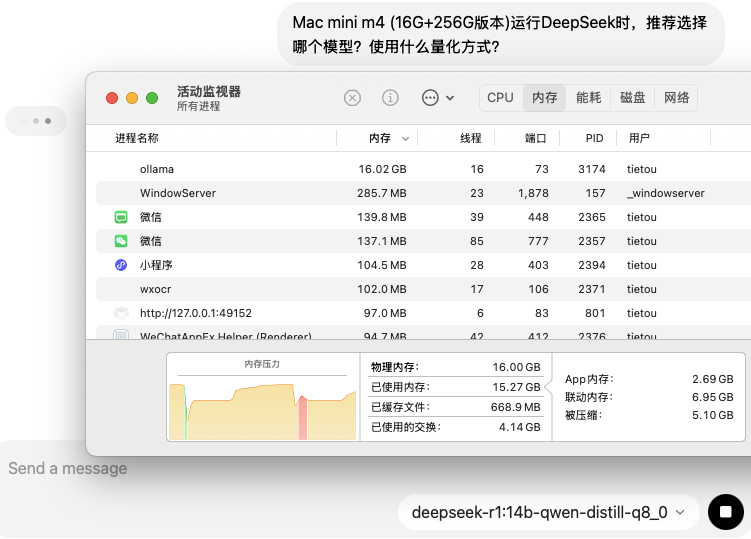Sort by PID column header
The image size is (751, 539).
(x=594, y=138)
